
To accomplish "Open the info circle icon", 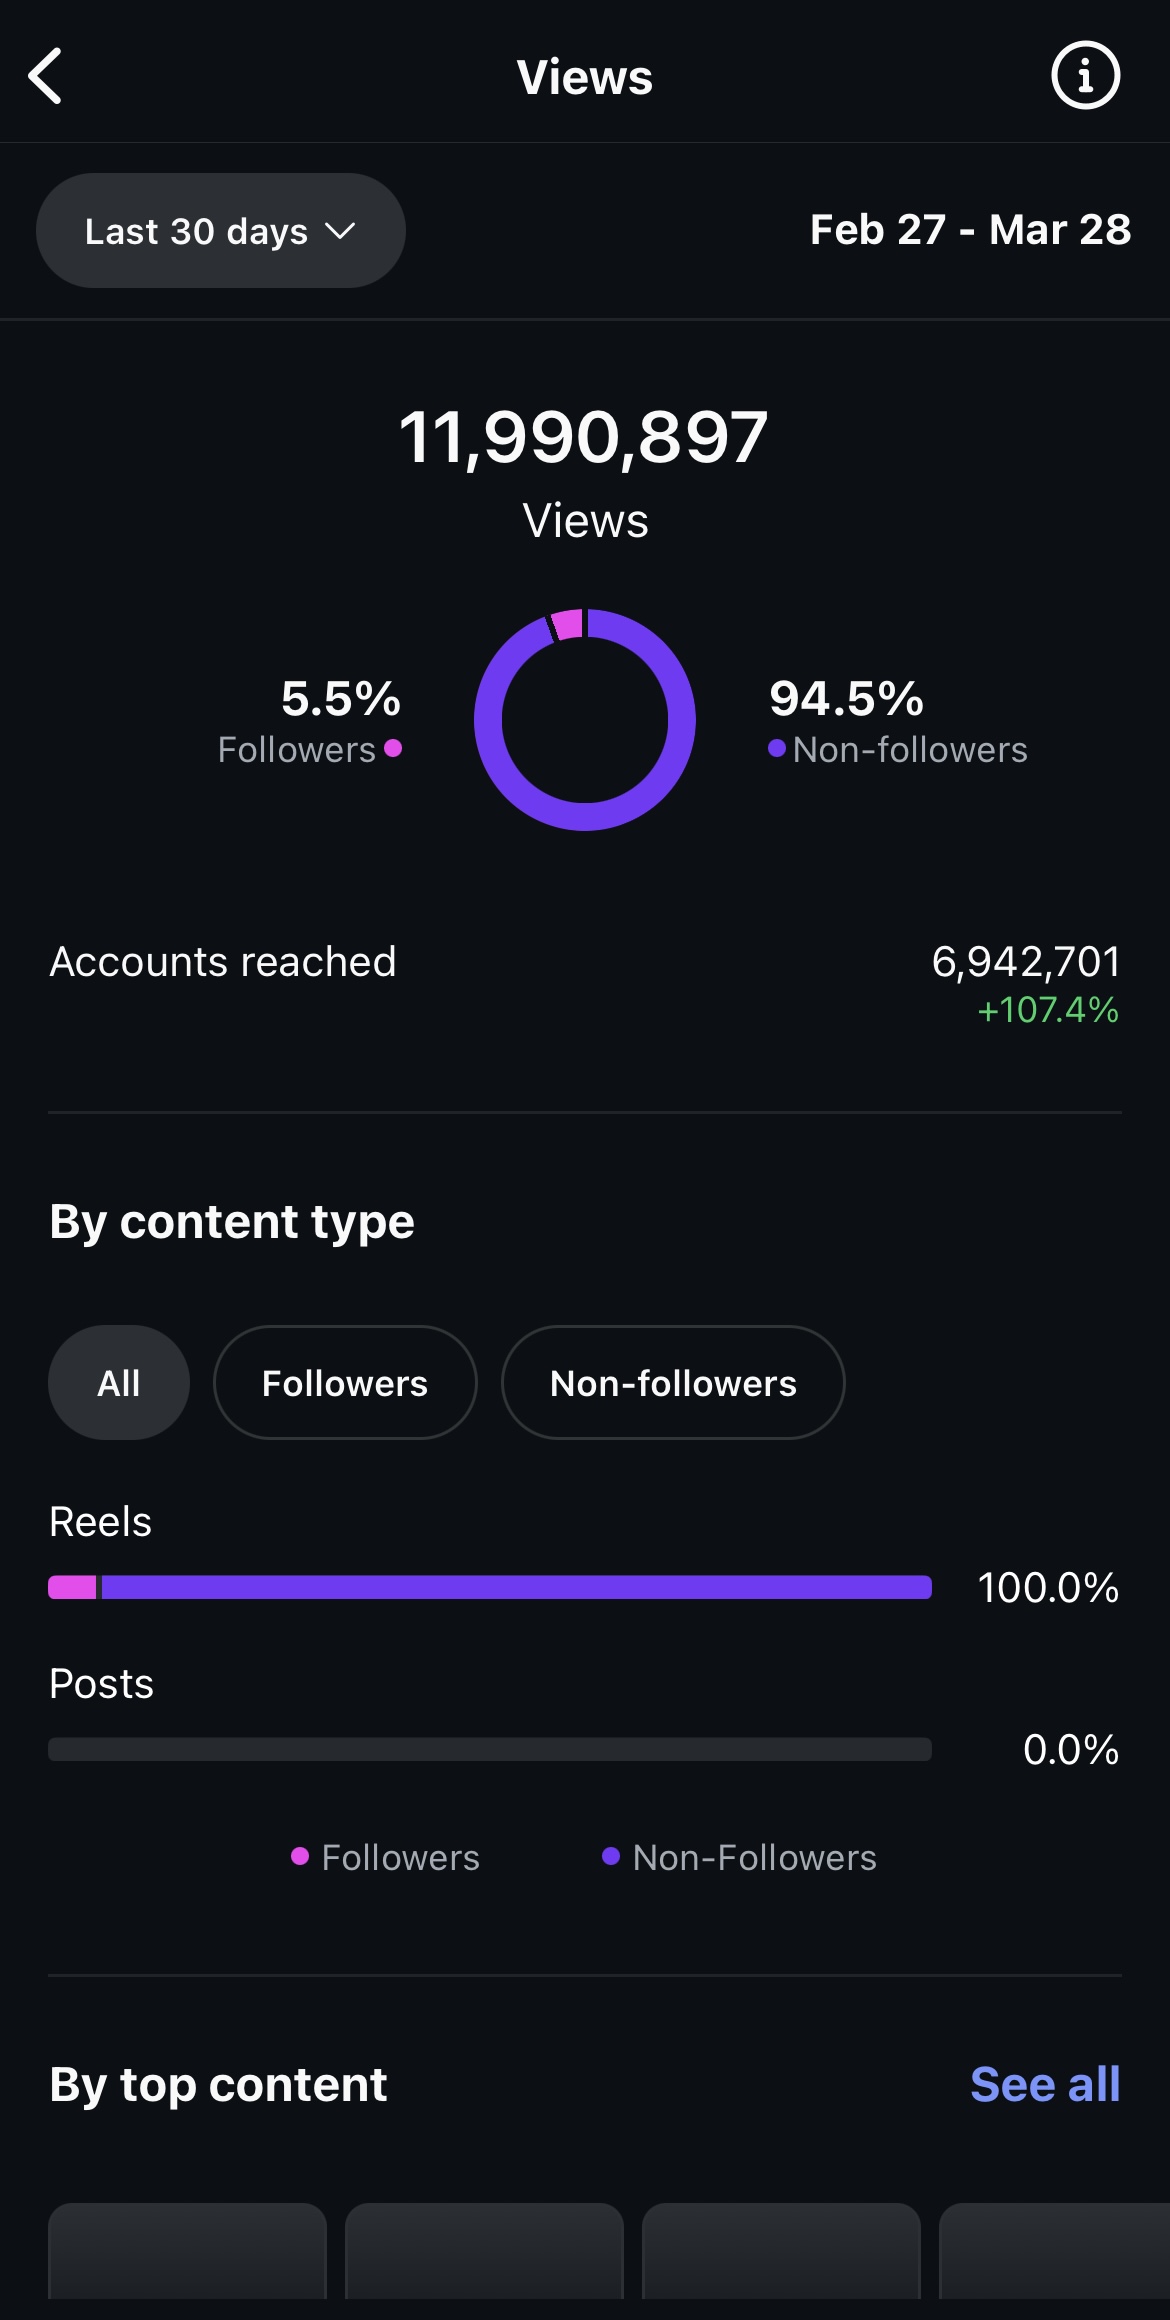I will point(1085,75).
